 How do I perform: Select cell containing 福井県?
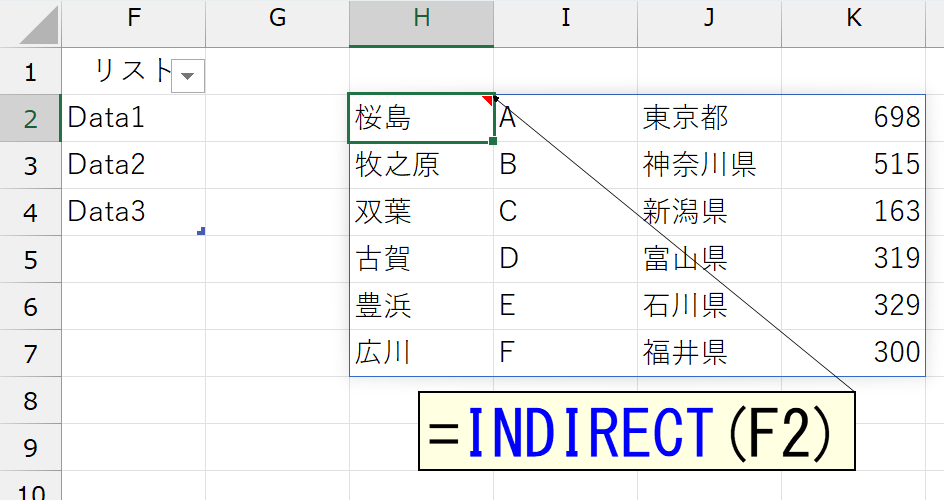(x=709, y=353)
